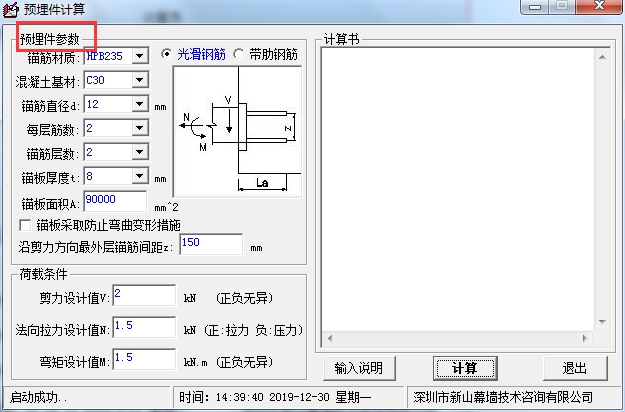This screenshot has height=412, width=625.
Task: Select 带肋钢筋 radio button
Action: click(239, 54)
